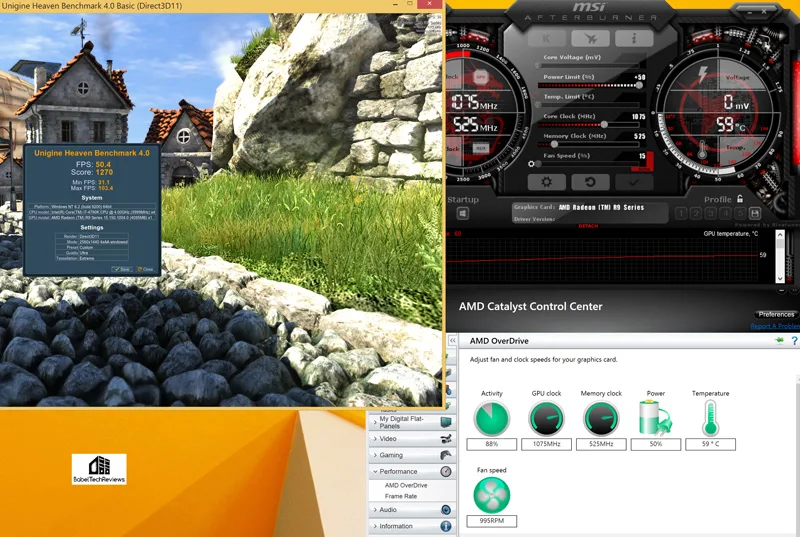Click the airplane OC scanner button
This screenshot has height=537, width=800.
(590, 39)
